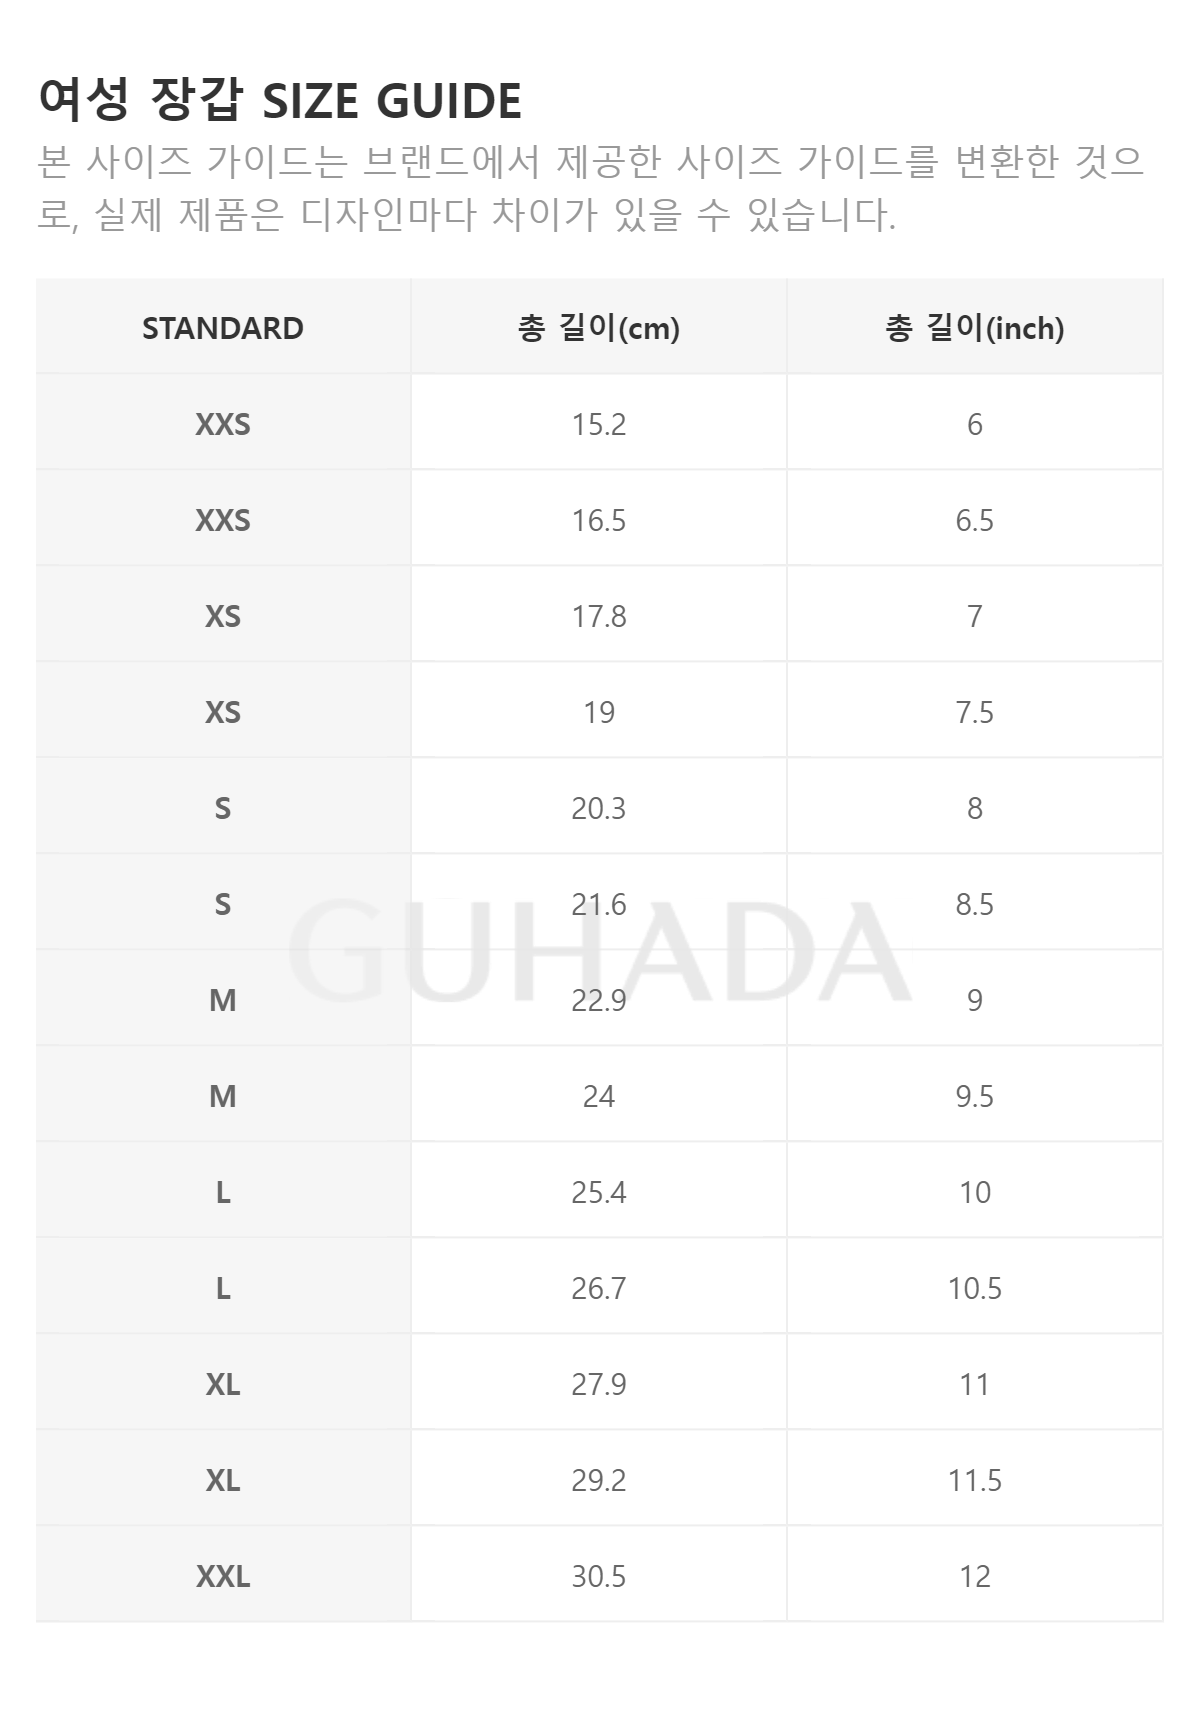This screenshot has width=1200, height=1724.
Task: Click the 여성 장갑 SIZE GUIDE heading
Action: 280,100
